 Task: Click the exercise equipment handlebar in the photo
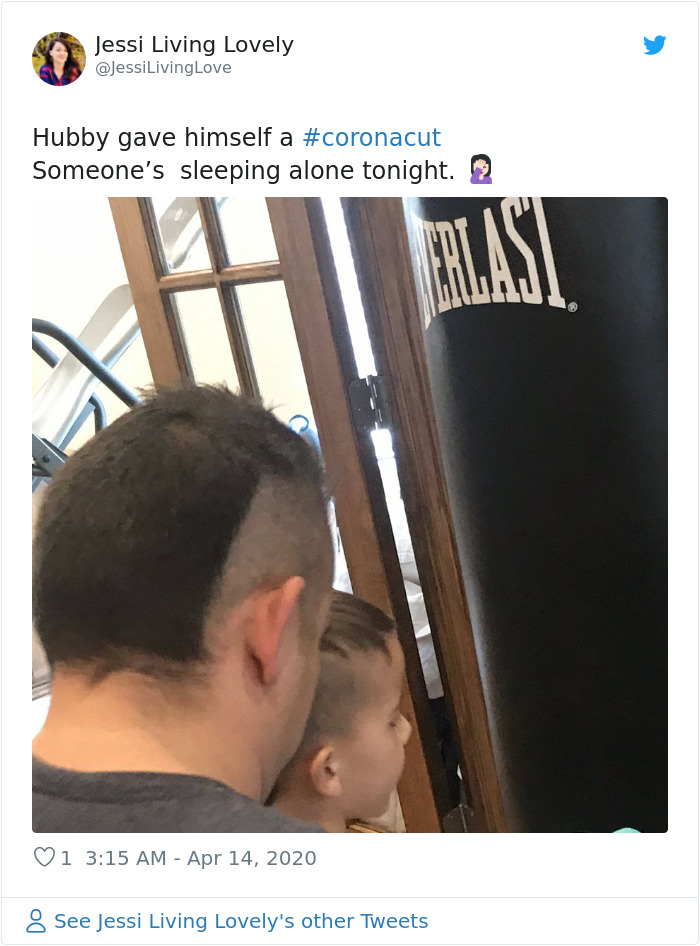84,362
